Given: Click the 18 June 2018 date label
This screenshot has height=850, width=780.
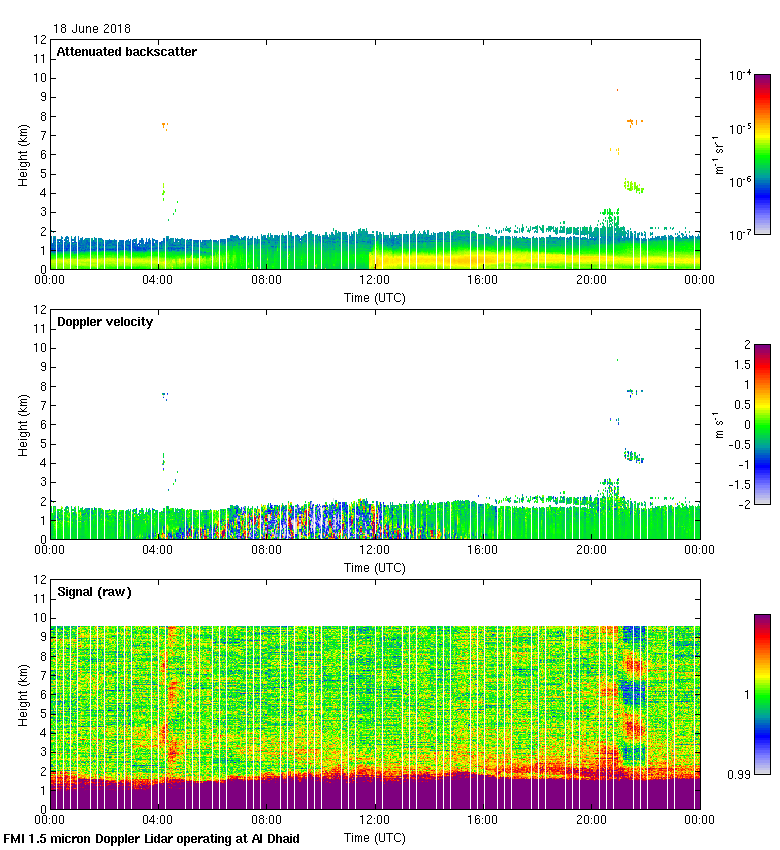Looking at the screenshot, I should 92,29.
